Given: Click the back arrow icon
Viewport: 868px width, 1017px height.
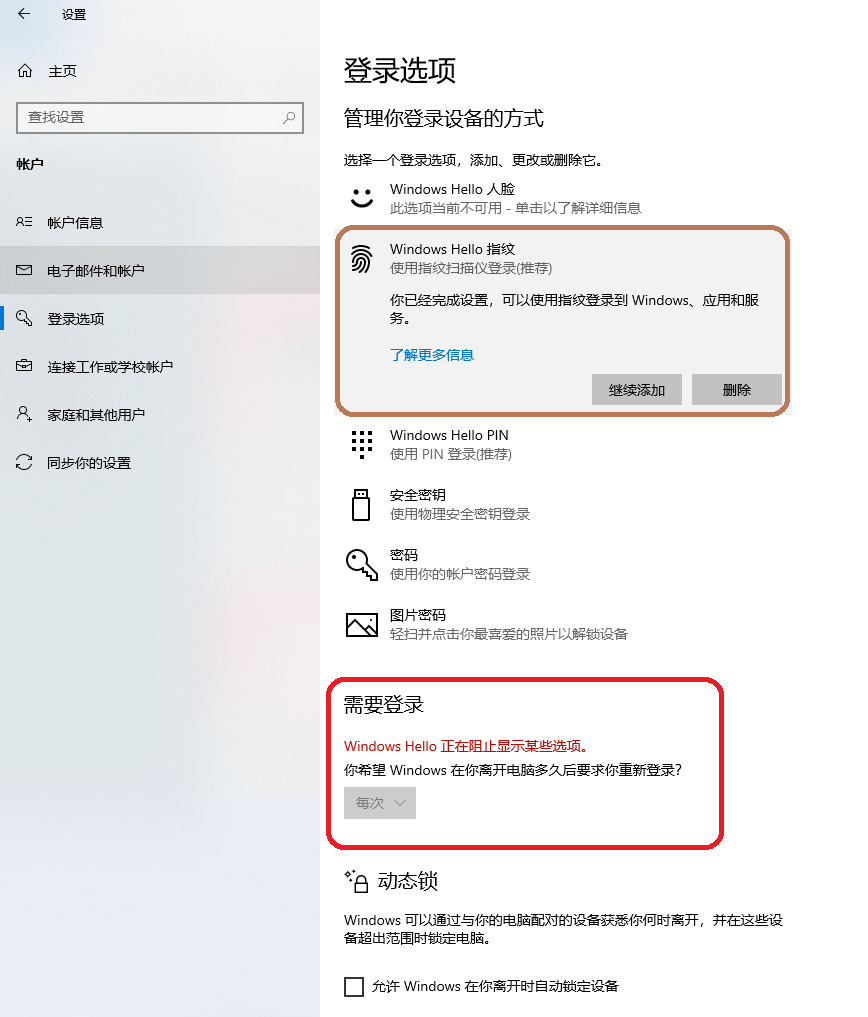Looking at the screenshot, I should click(x=24, y=14).
